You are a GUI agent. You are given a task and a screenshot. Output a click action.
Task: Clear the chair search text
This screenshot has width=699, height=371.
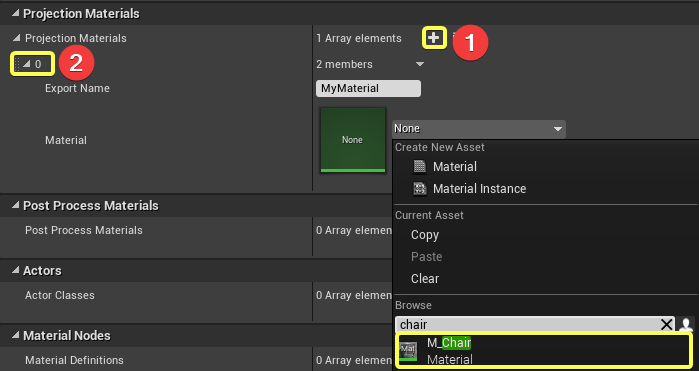click(x=666, y=324)
